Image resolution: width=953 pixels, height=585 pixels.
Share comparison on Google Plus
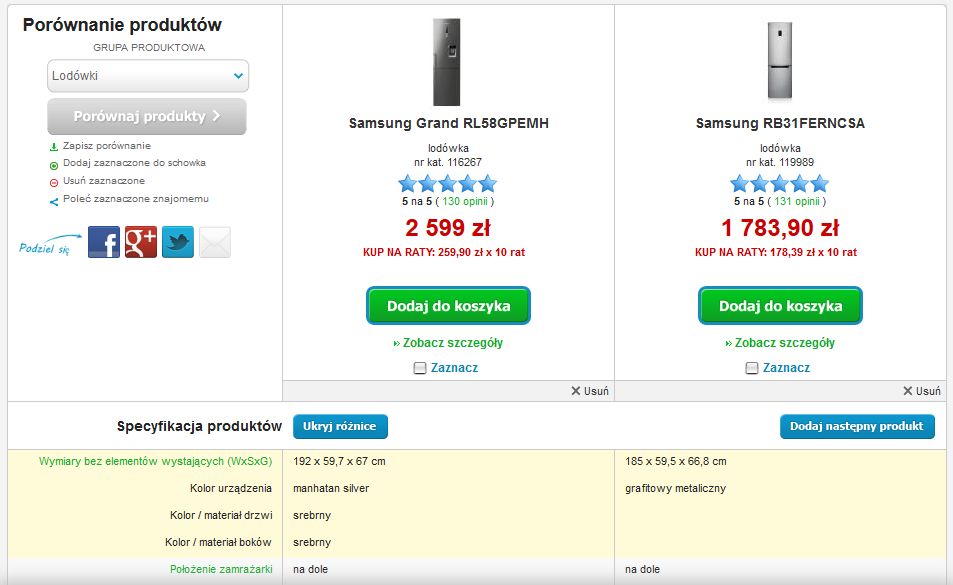[x=141, y=242]
